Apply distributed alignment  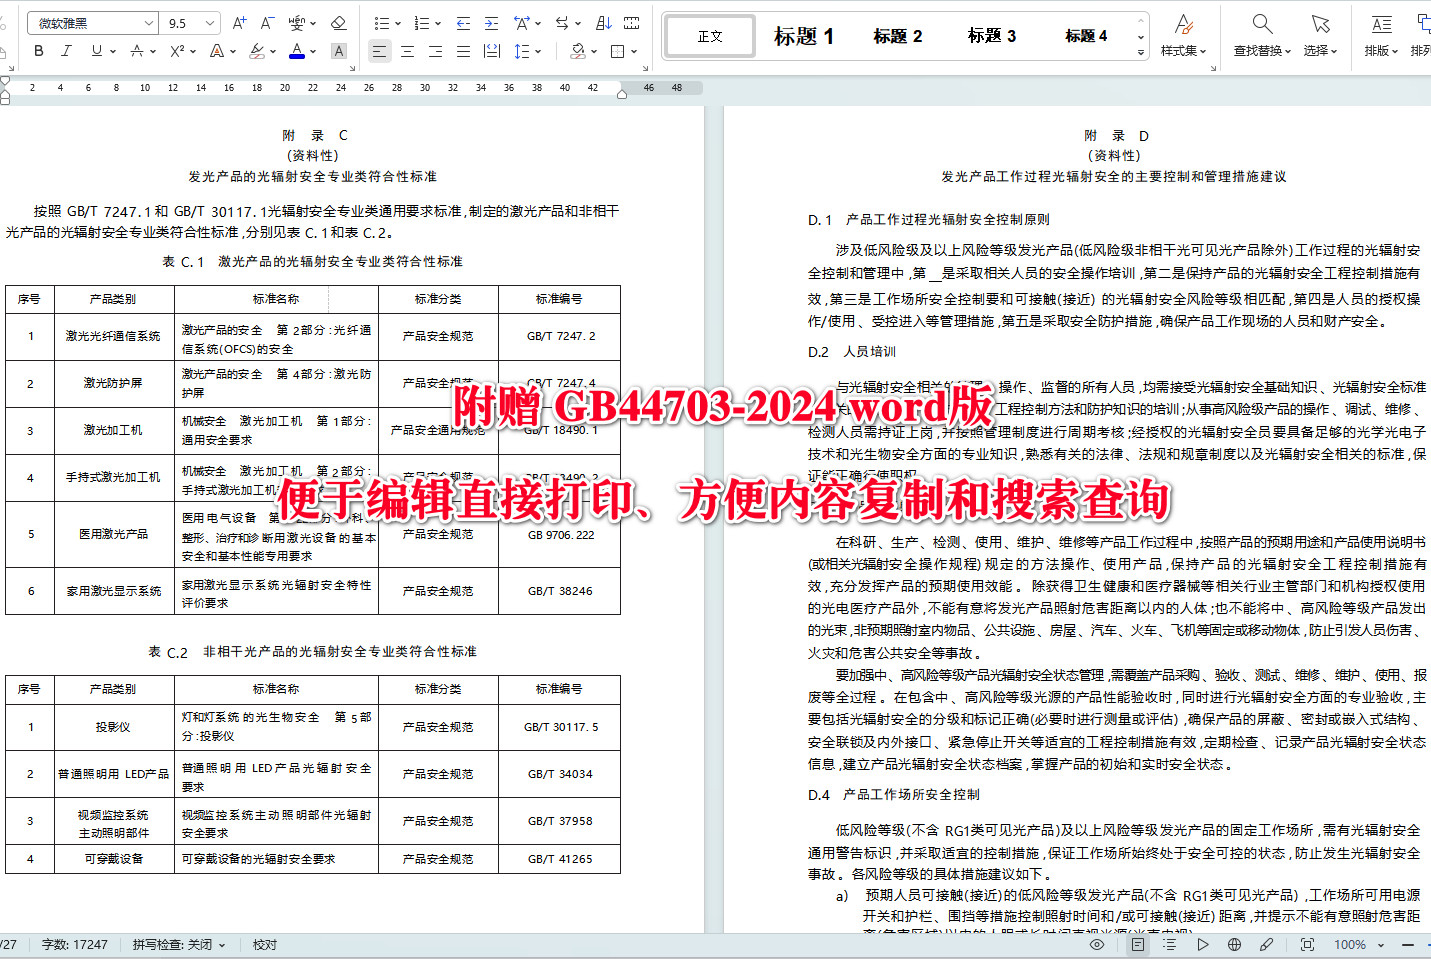[x=492, y=51]
